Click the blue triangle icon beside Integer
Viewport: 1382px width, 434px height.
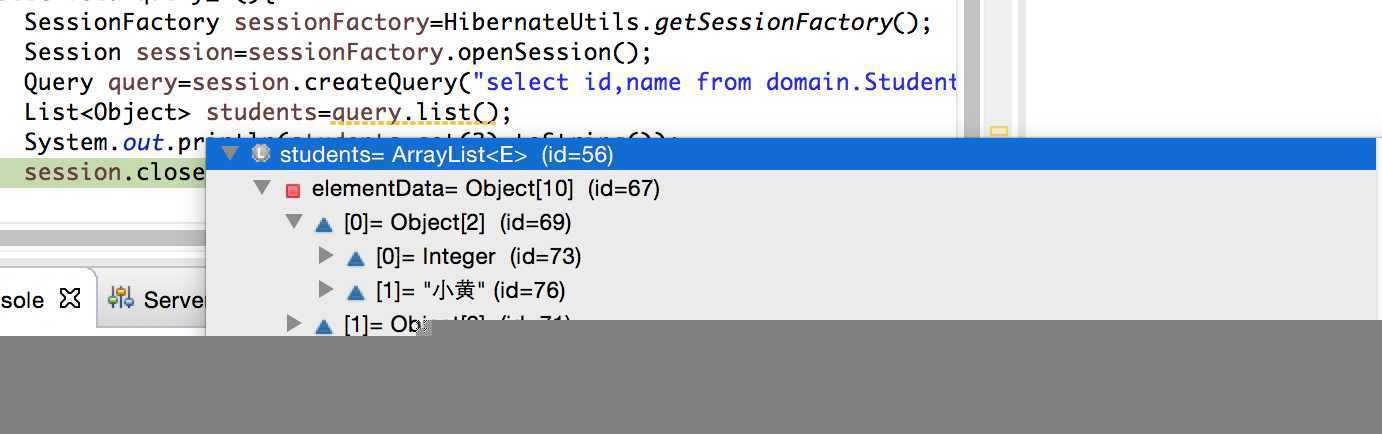click(x=356, y=258)
